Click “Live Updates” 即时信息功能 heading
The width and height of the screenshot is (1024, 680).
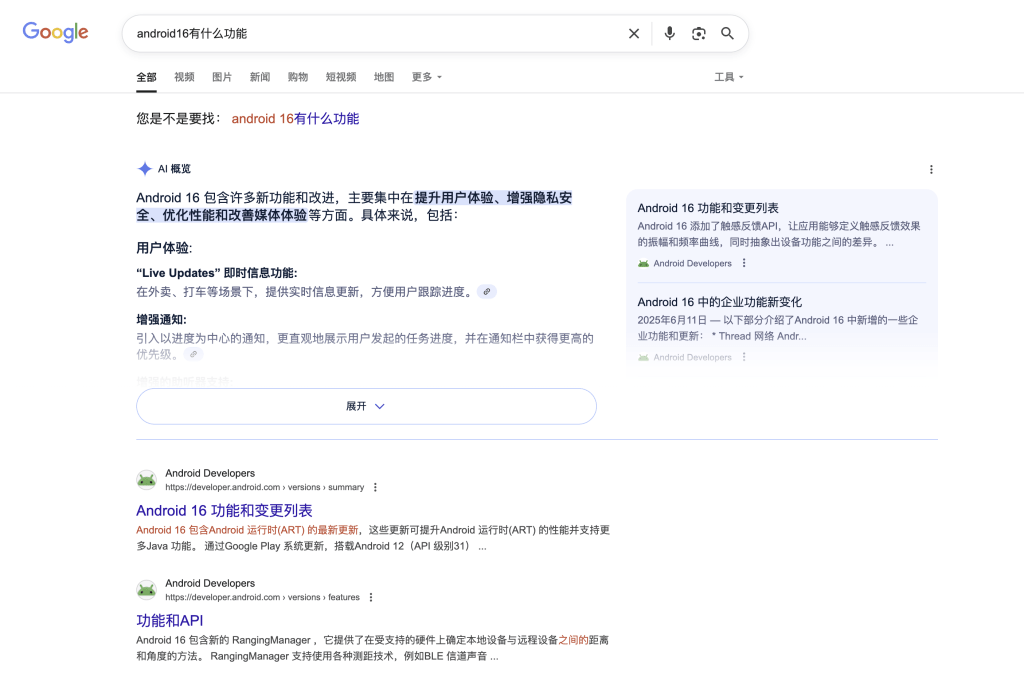coord(217,273)
